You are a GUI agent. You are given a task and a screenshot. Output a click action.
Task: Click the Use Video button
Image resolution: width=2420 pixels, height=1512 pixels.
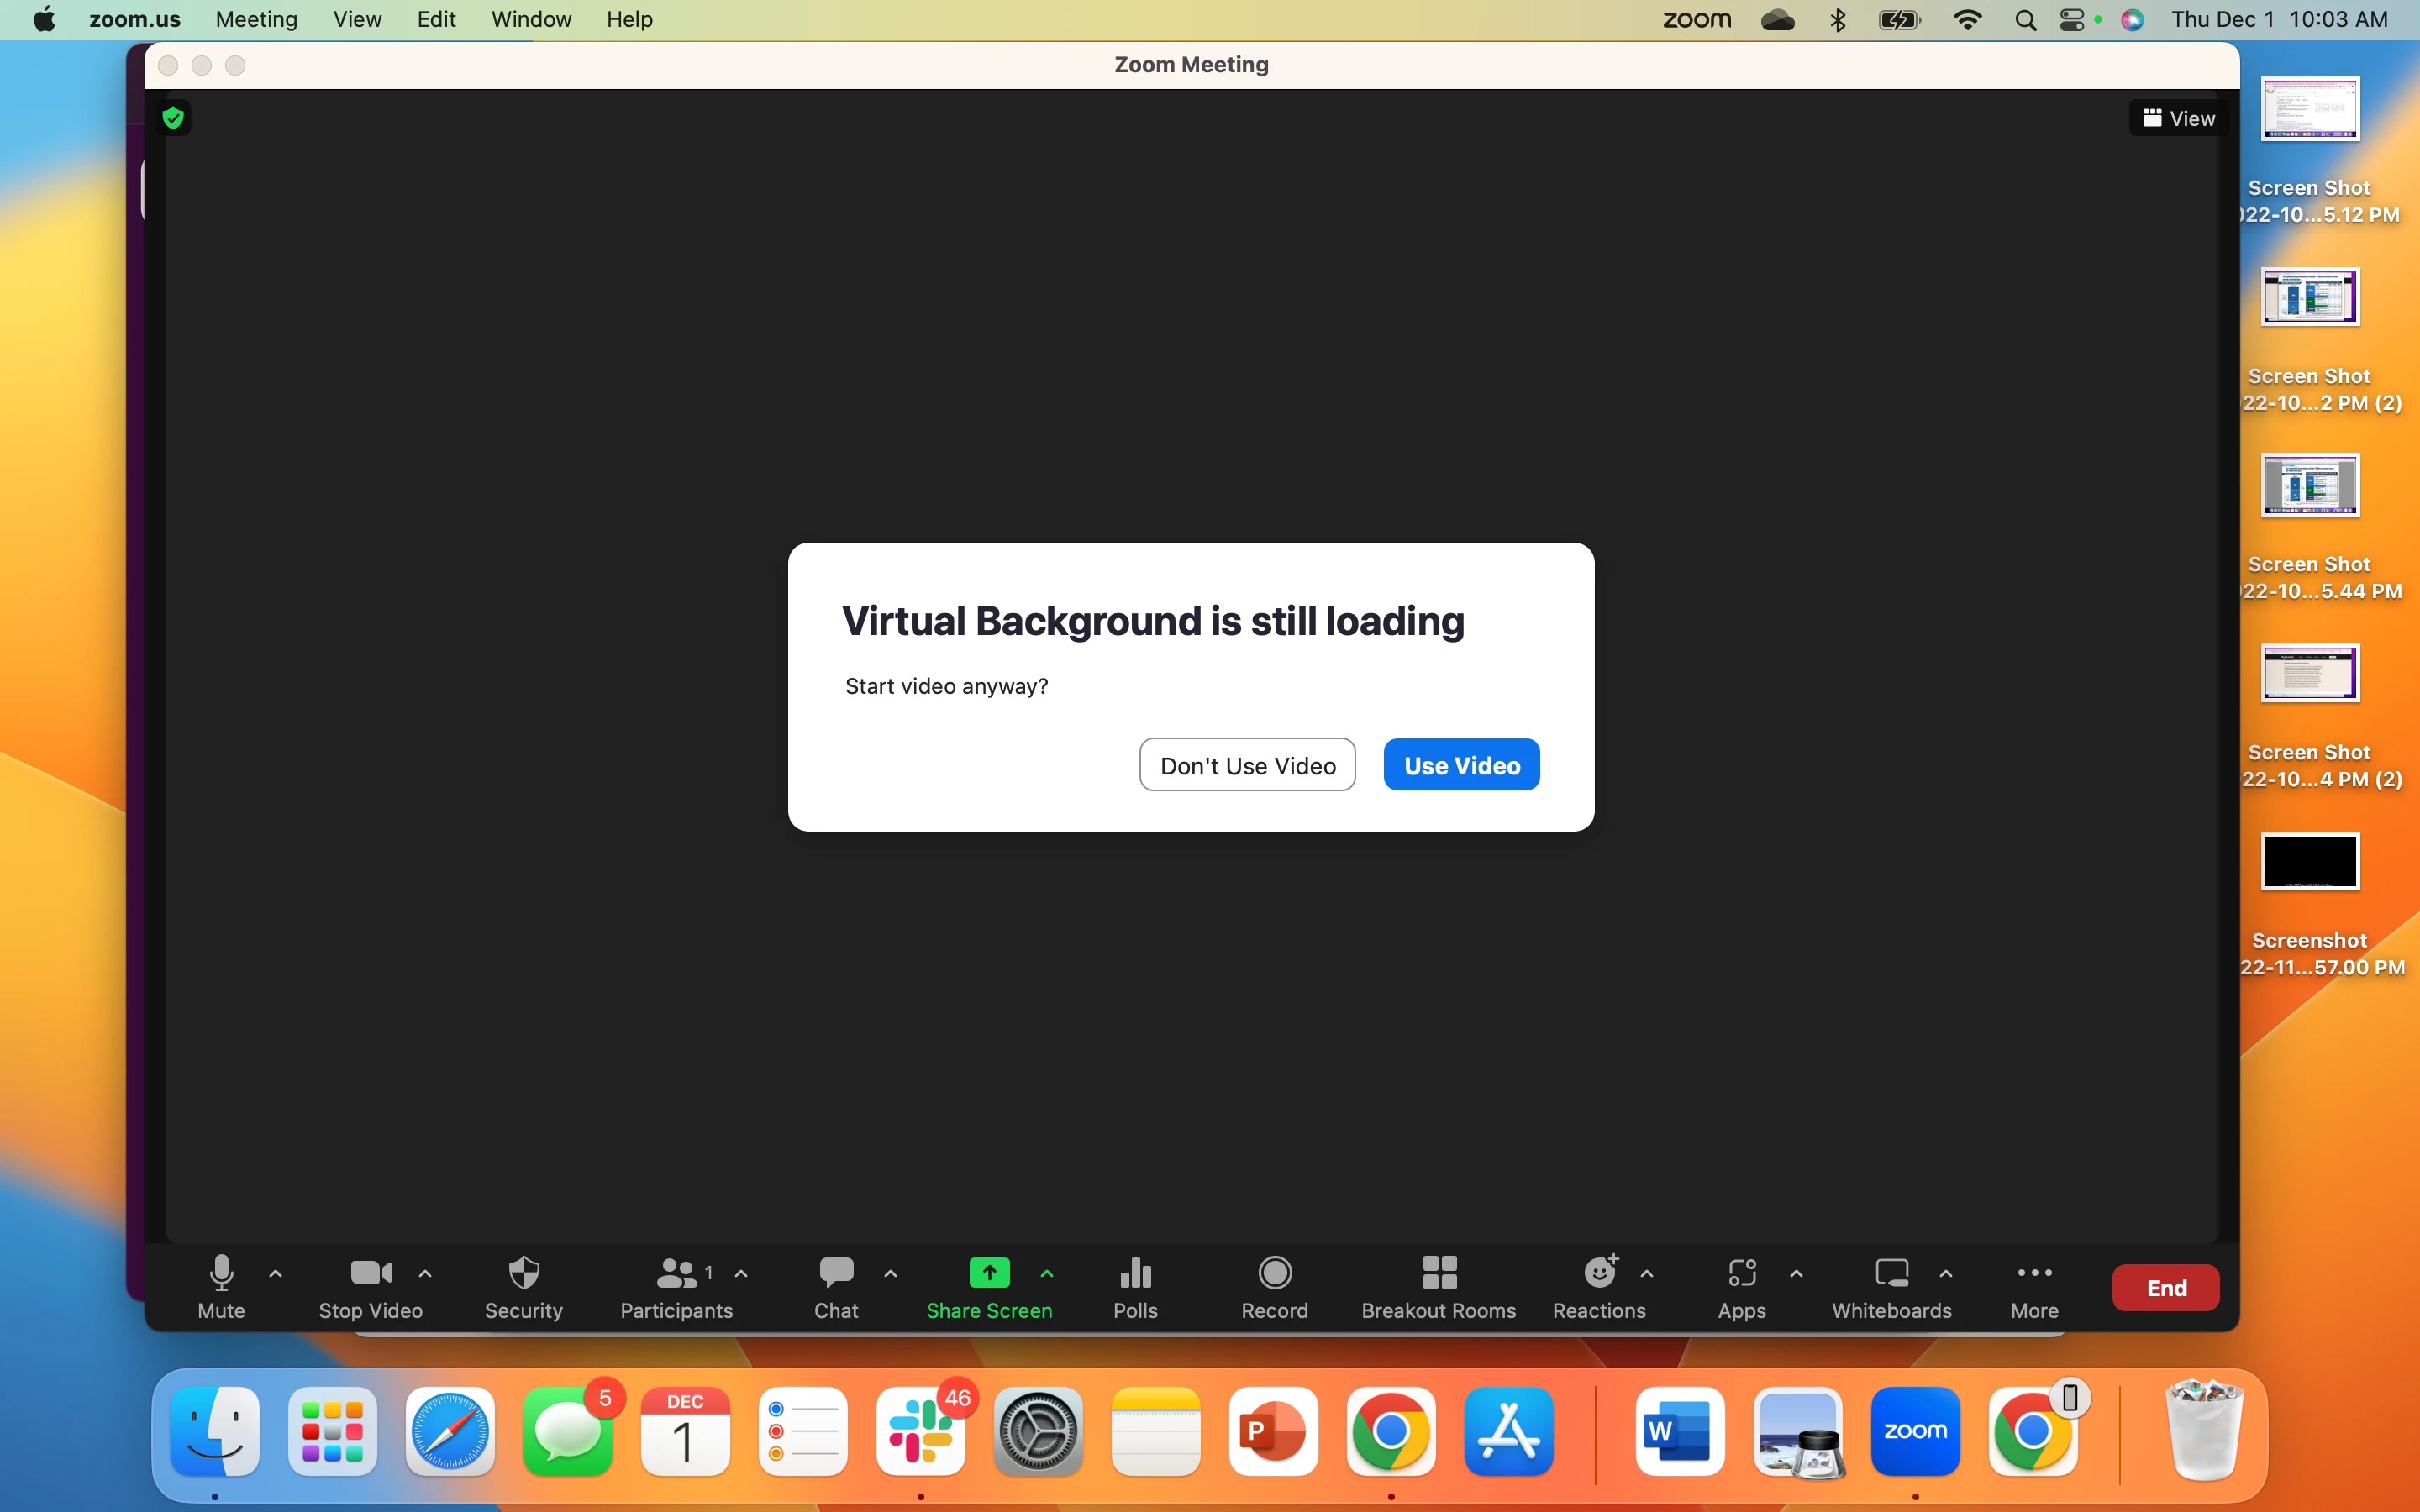coord(1461,765)
